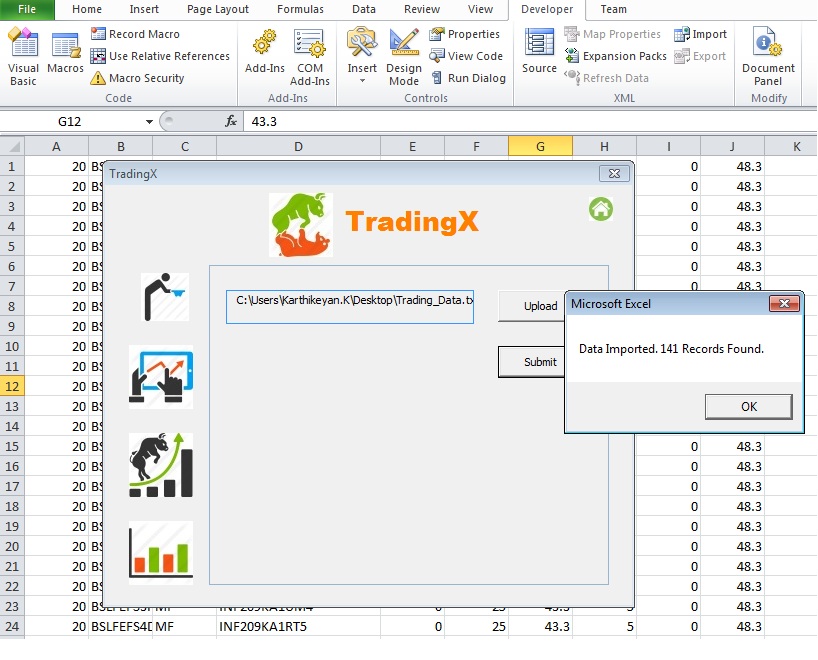The width and height of the screenshot is (818, 660).
Task: Open the File tab
Action: pyautogui.click(x=27, y=9)
